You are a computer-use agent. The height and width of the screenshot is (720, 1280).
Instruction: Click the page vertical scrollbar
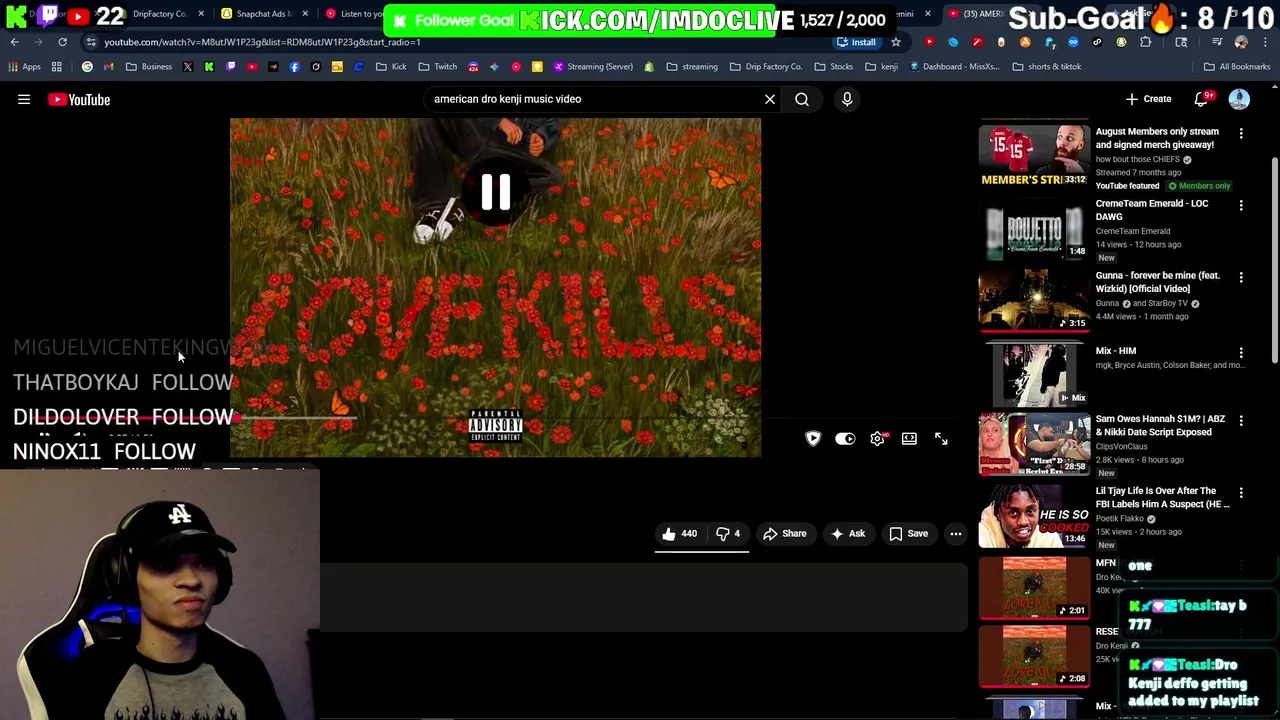(x=1274, y=260)
